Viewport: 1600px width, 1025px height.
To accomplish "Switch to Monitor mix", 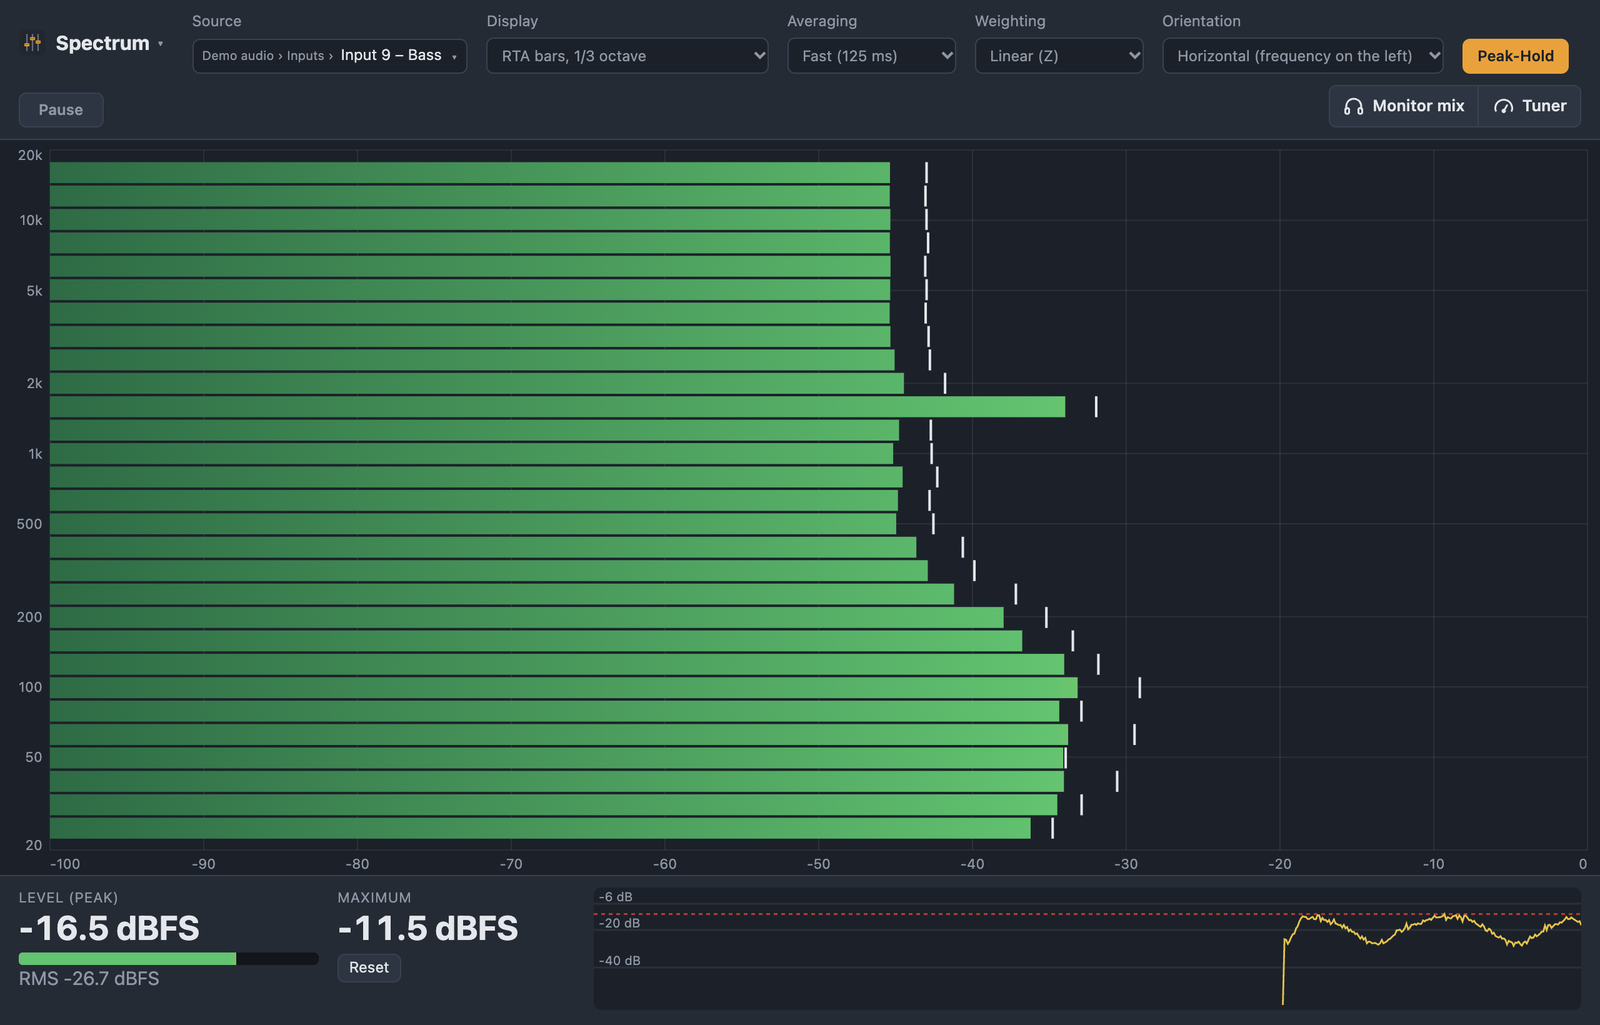I will [x=1404, y=106].
